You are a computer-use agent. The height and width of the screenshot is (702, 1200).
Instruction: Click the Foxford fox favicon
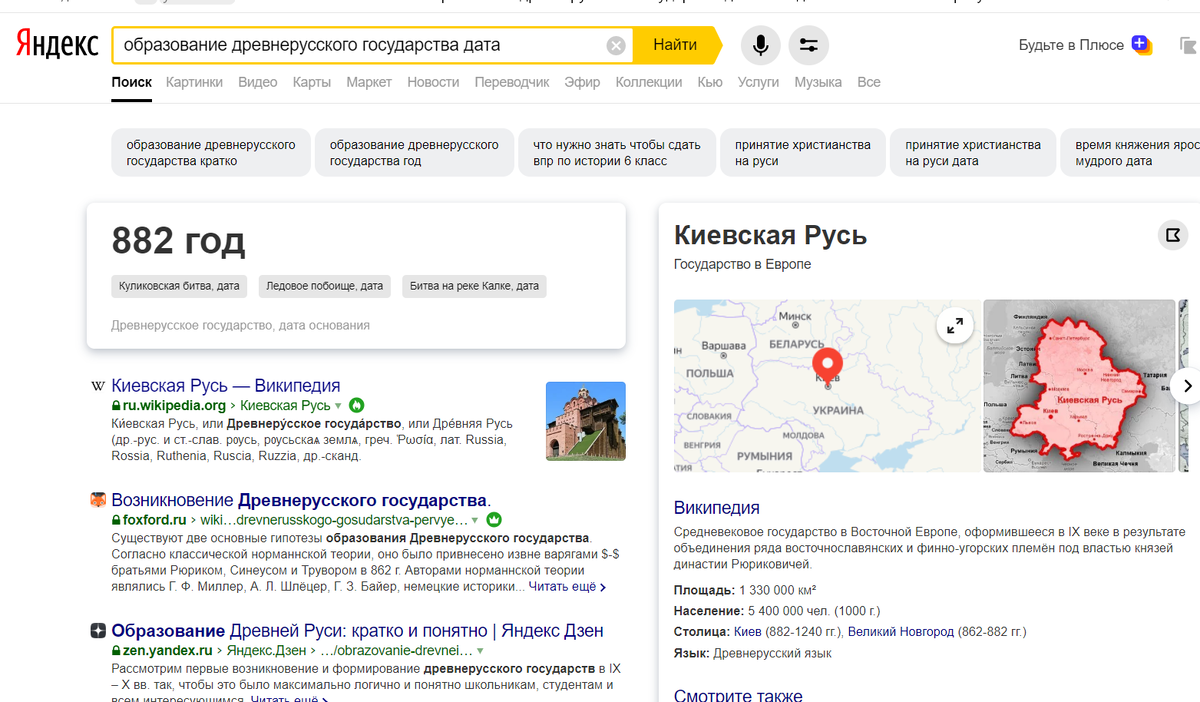tap(98, 500)
